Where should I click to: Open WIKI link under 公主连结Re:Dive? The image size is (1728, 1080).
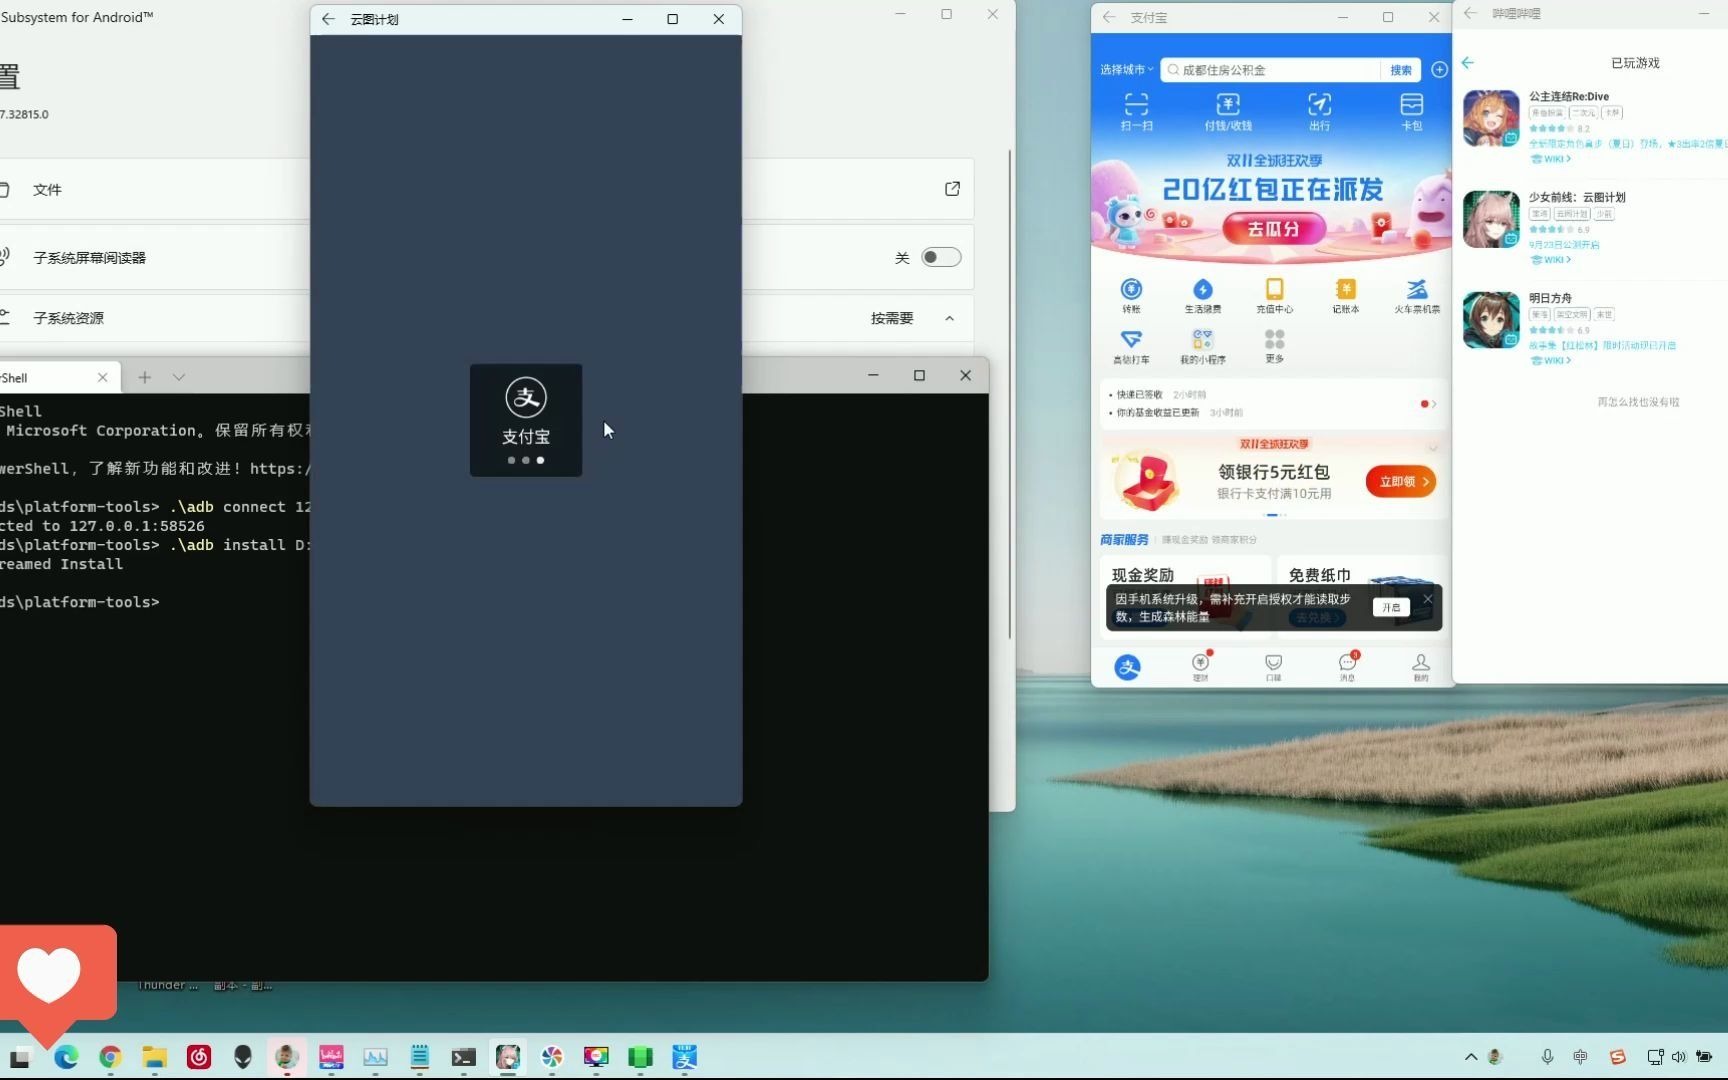point(1551,159)
